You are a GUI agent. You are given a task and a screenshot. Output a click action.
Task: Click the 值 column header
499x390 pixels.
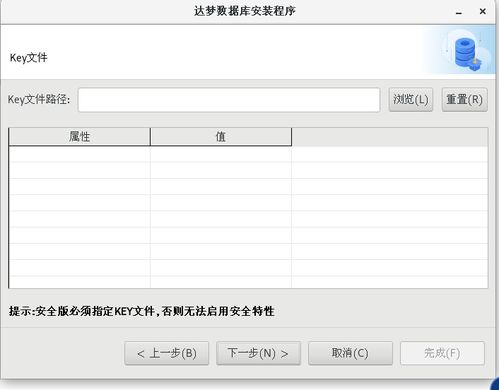(x=221, y=137)
